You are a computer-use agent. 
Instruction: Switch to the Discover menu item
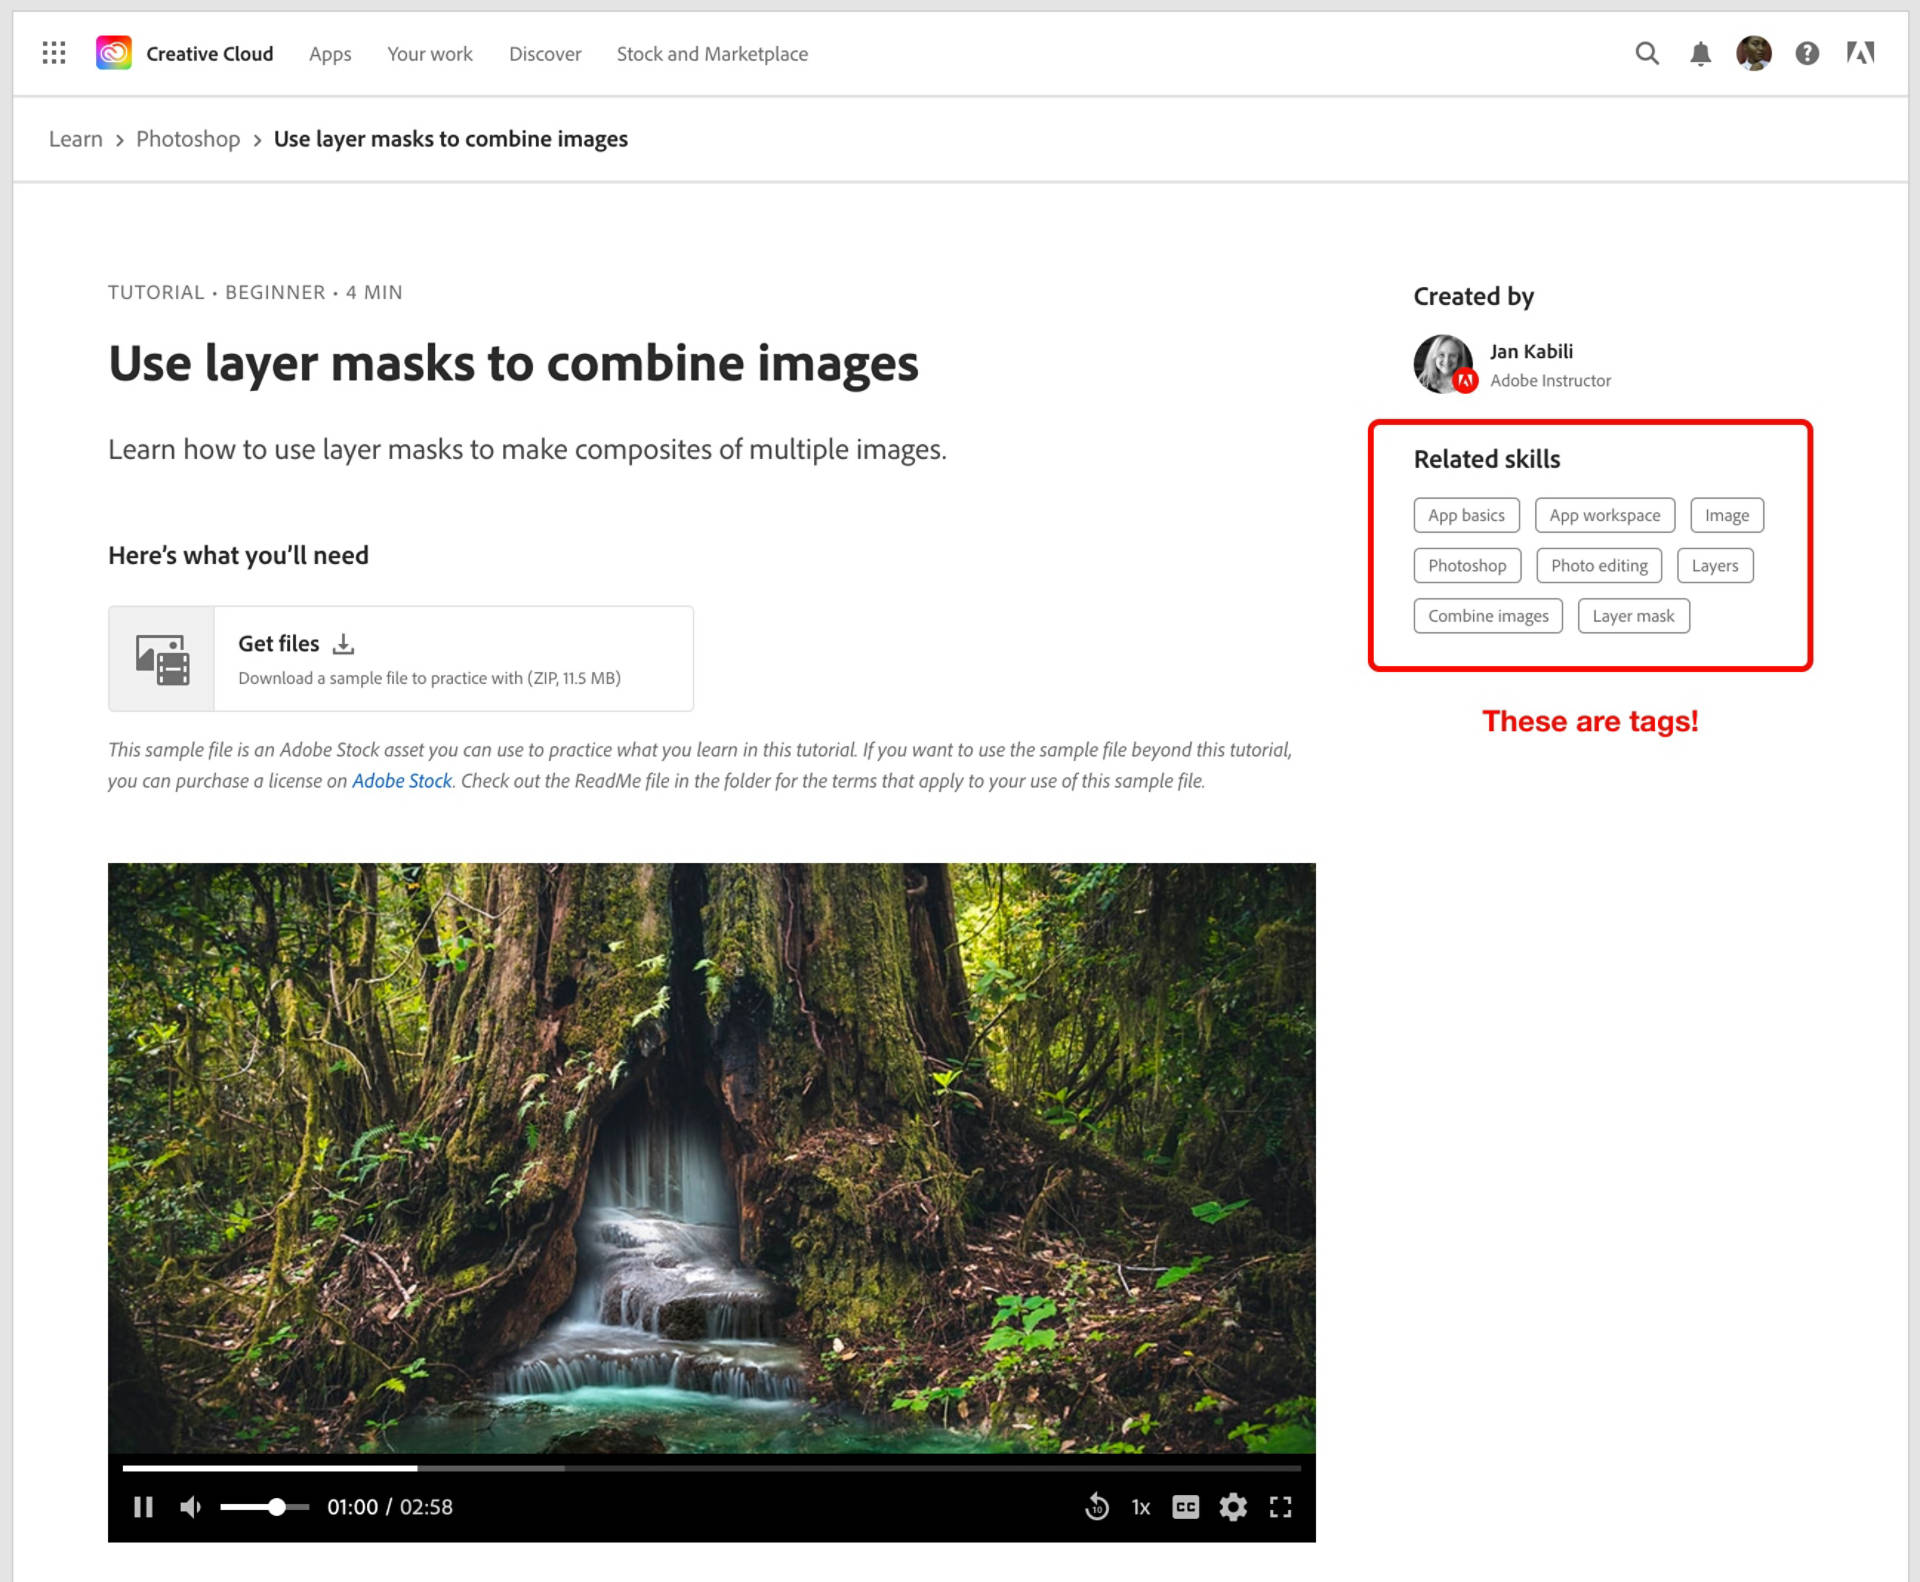544,53
